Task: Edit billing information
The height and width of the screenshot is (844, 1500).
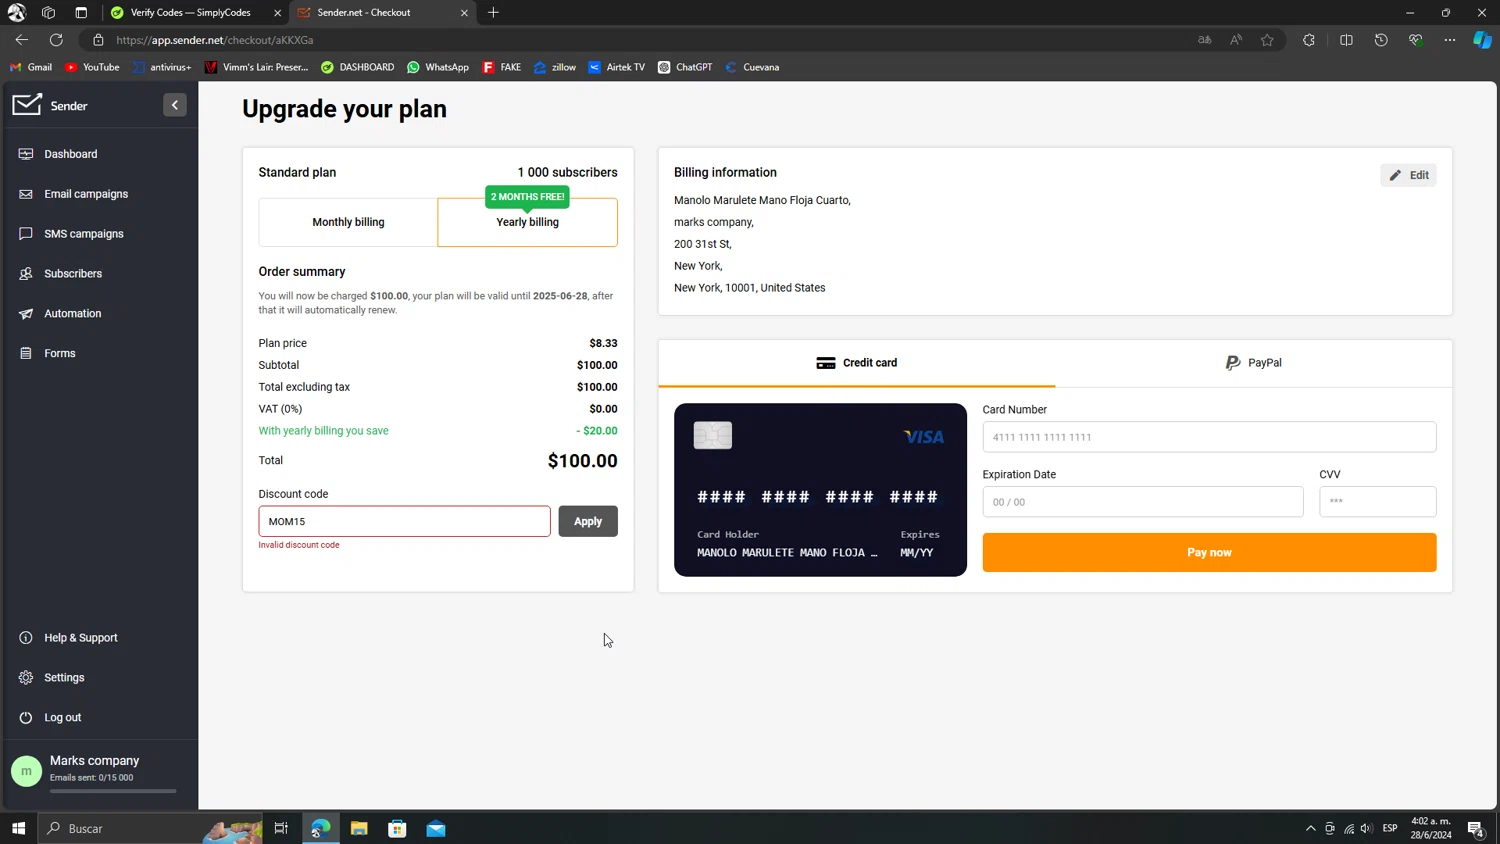Action: click(x=1408, y=175)
